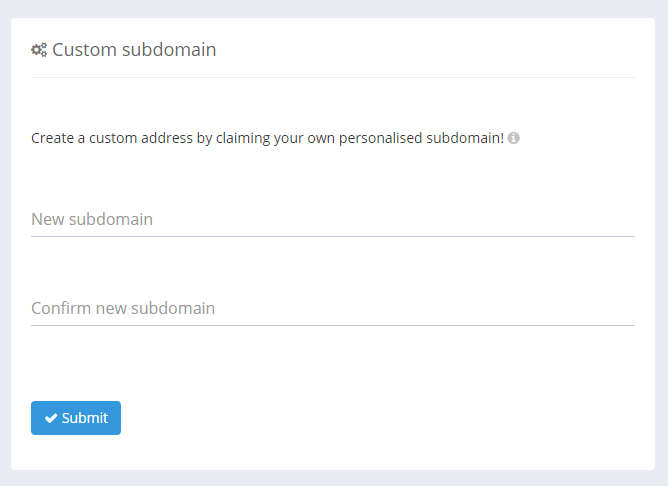Select the 'Confirm new subdomain' placeholder text

[123, 308]
